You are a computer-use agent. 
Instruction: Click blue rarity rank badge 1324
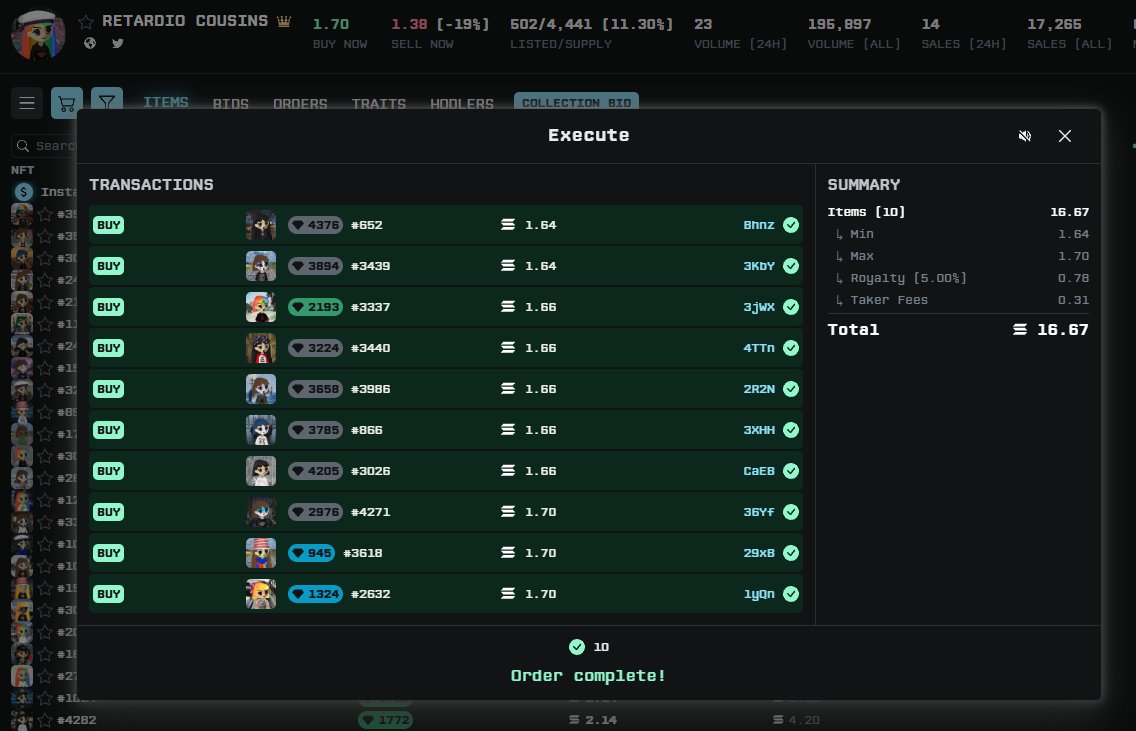[315, 594]
